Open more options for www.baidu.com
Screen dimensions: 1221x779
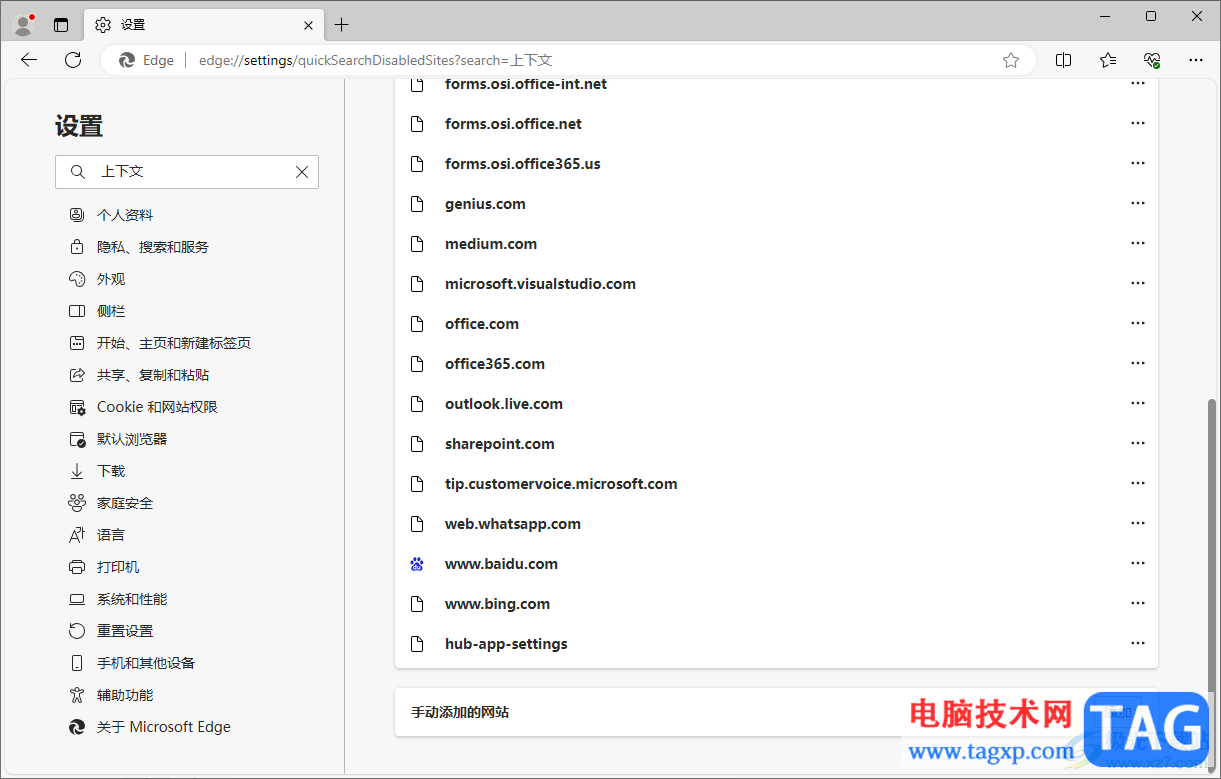pyautogui.click(x=1137, y=563)
